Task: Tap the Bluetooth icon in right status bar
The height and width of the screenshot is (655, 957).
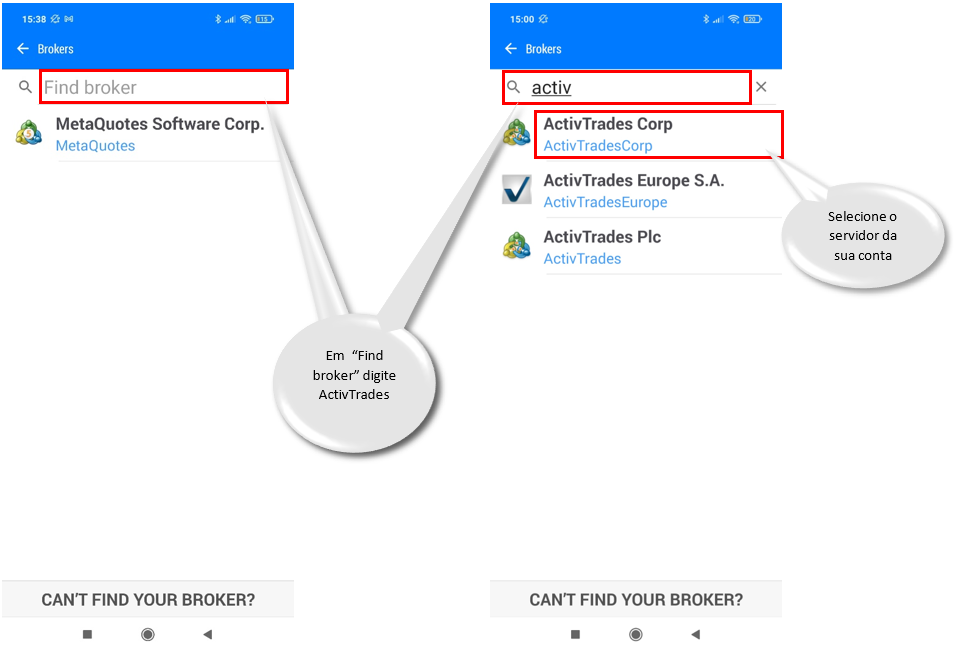Action: coord(706,19)
